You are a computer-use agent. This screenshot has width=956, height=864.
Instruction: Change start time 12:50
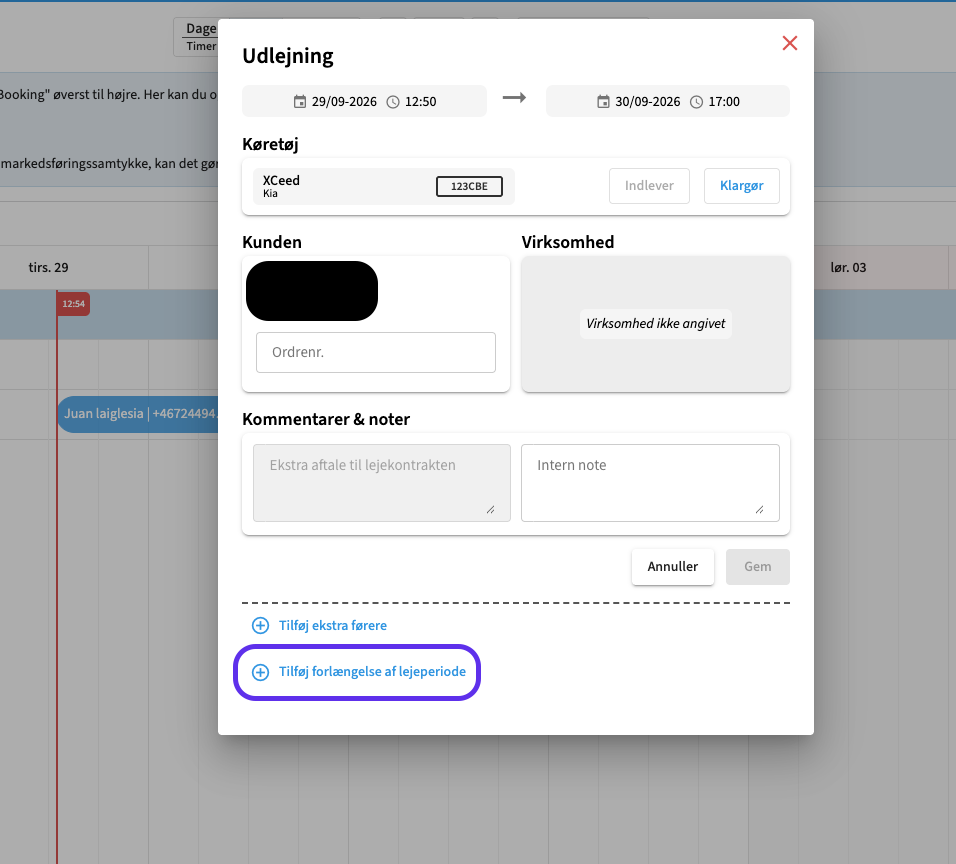[421, 102]
